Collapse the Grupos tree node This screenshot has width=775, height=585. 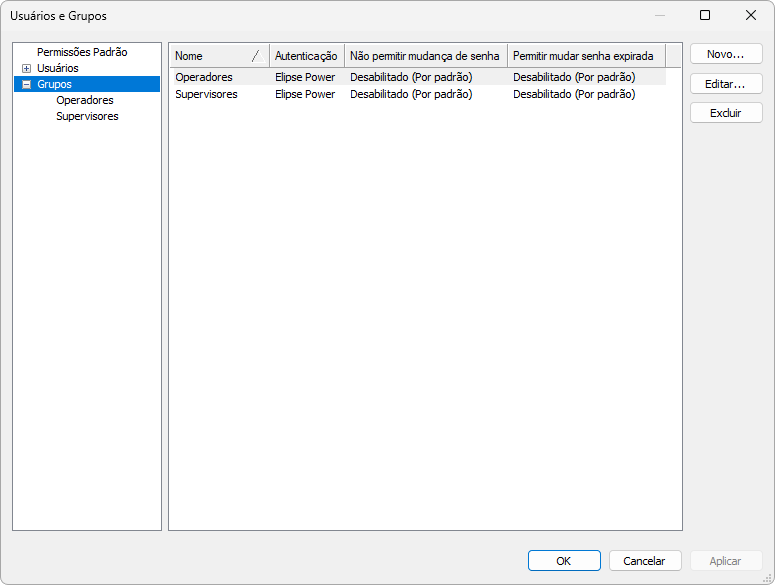27,85
